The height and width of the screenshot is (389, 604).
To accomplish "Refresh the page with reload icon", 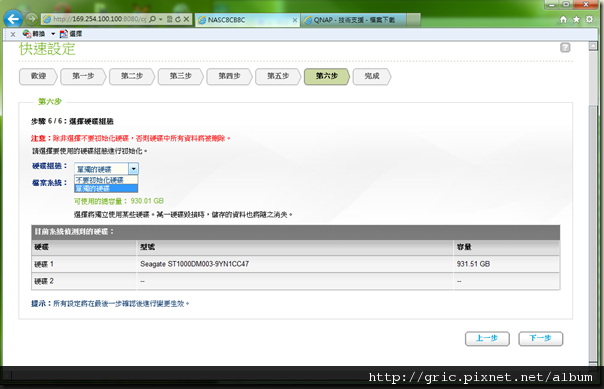I will pyautogui.click(x=178, y=19).
